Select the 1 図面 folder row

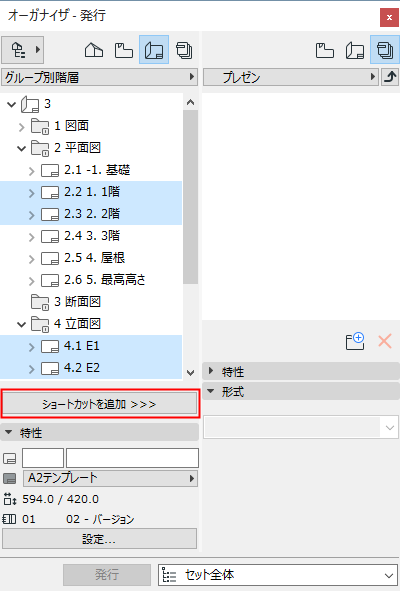point(91,126)
